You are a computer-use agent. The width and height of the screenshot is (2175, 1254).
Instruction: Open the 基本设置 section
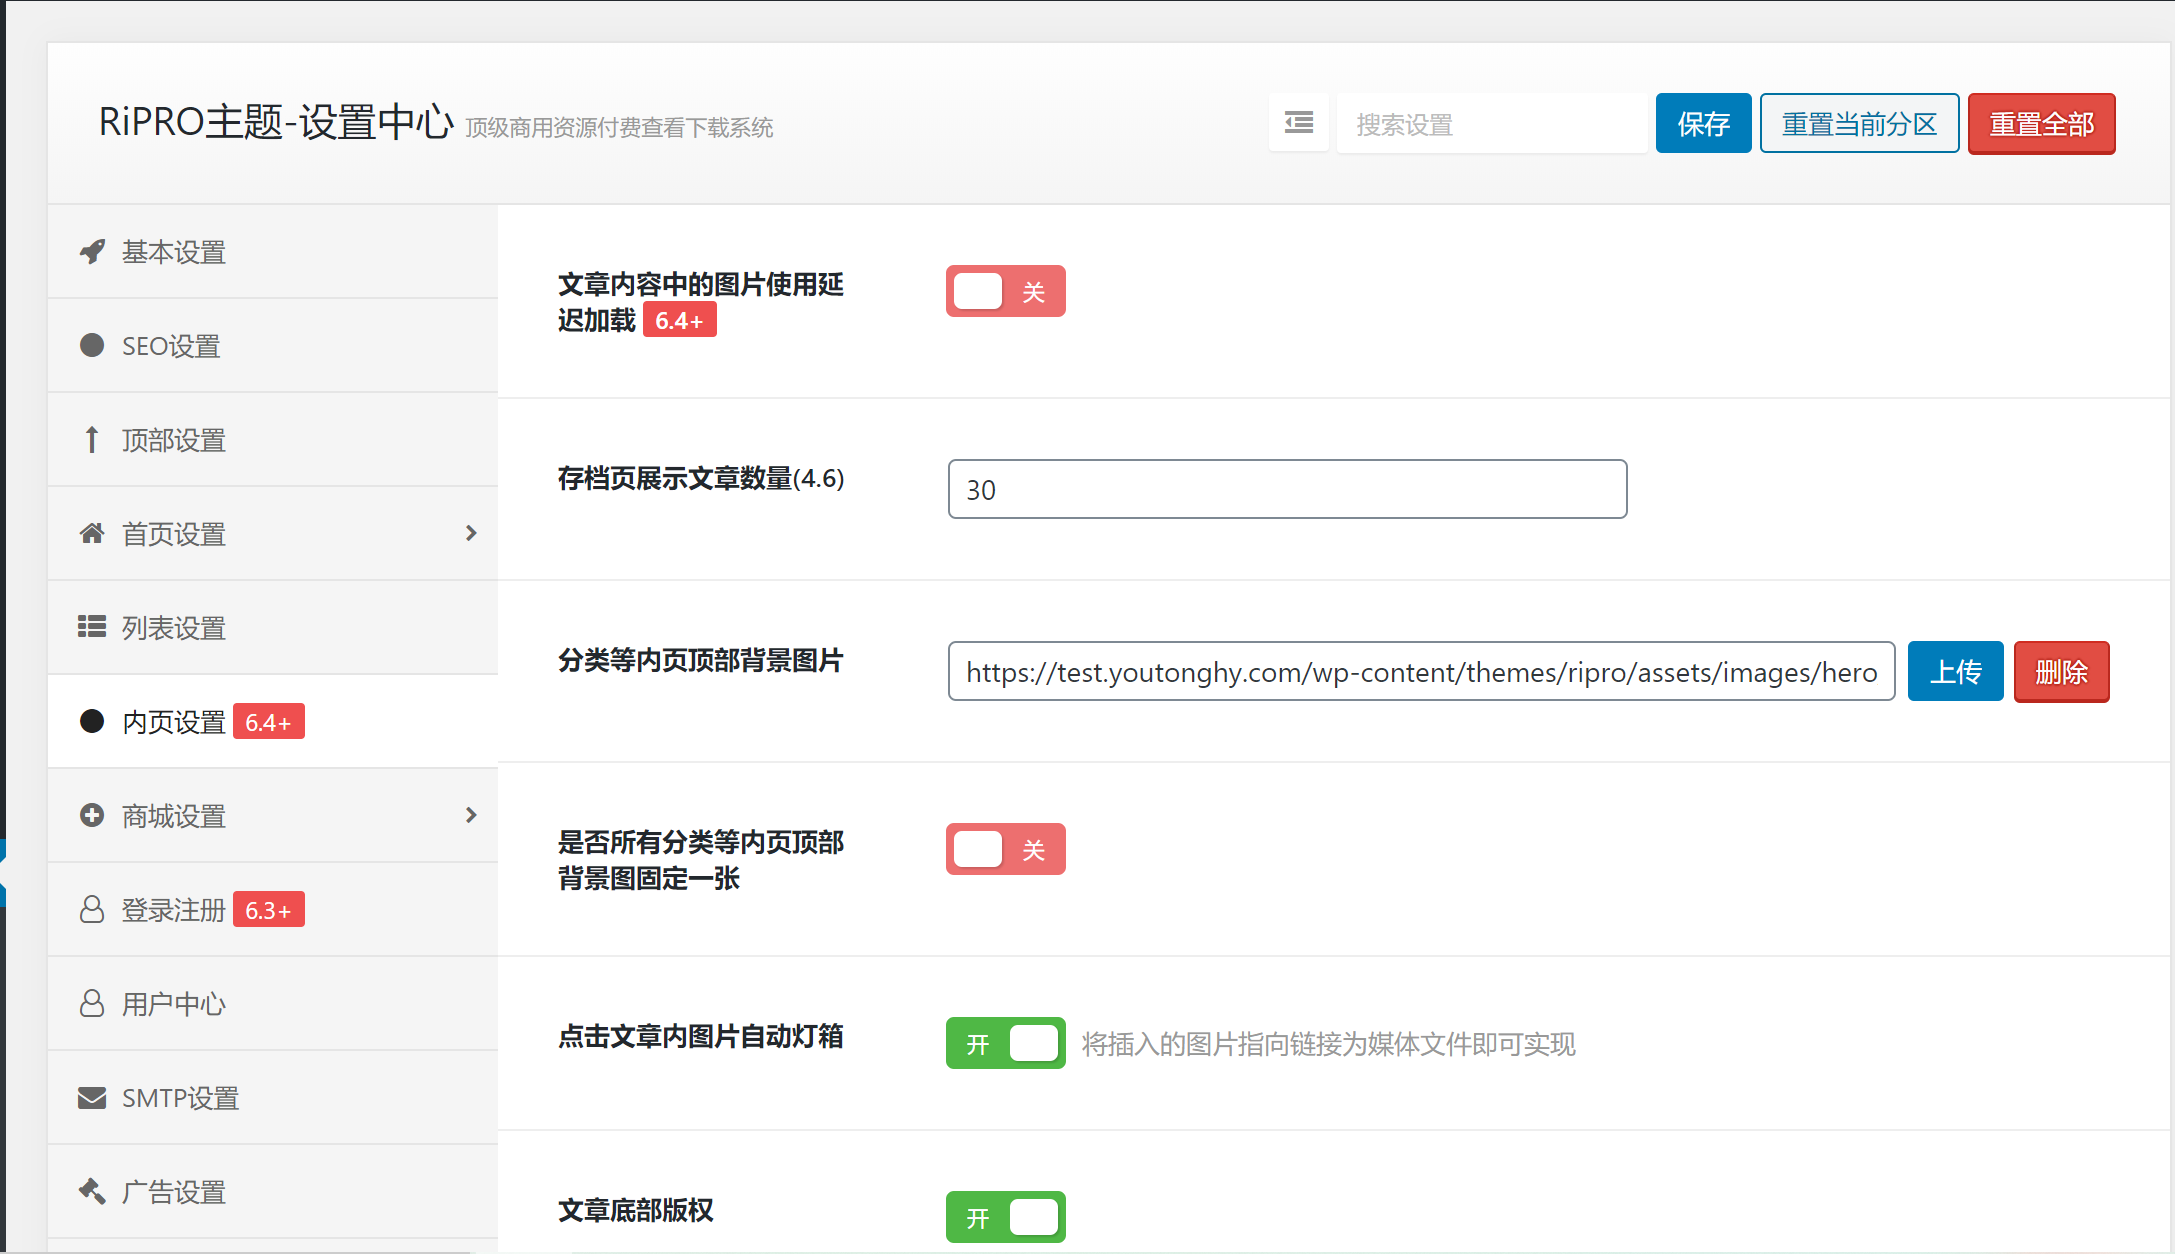coord(273,251)
